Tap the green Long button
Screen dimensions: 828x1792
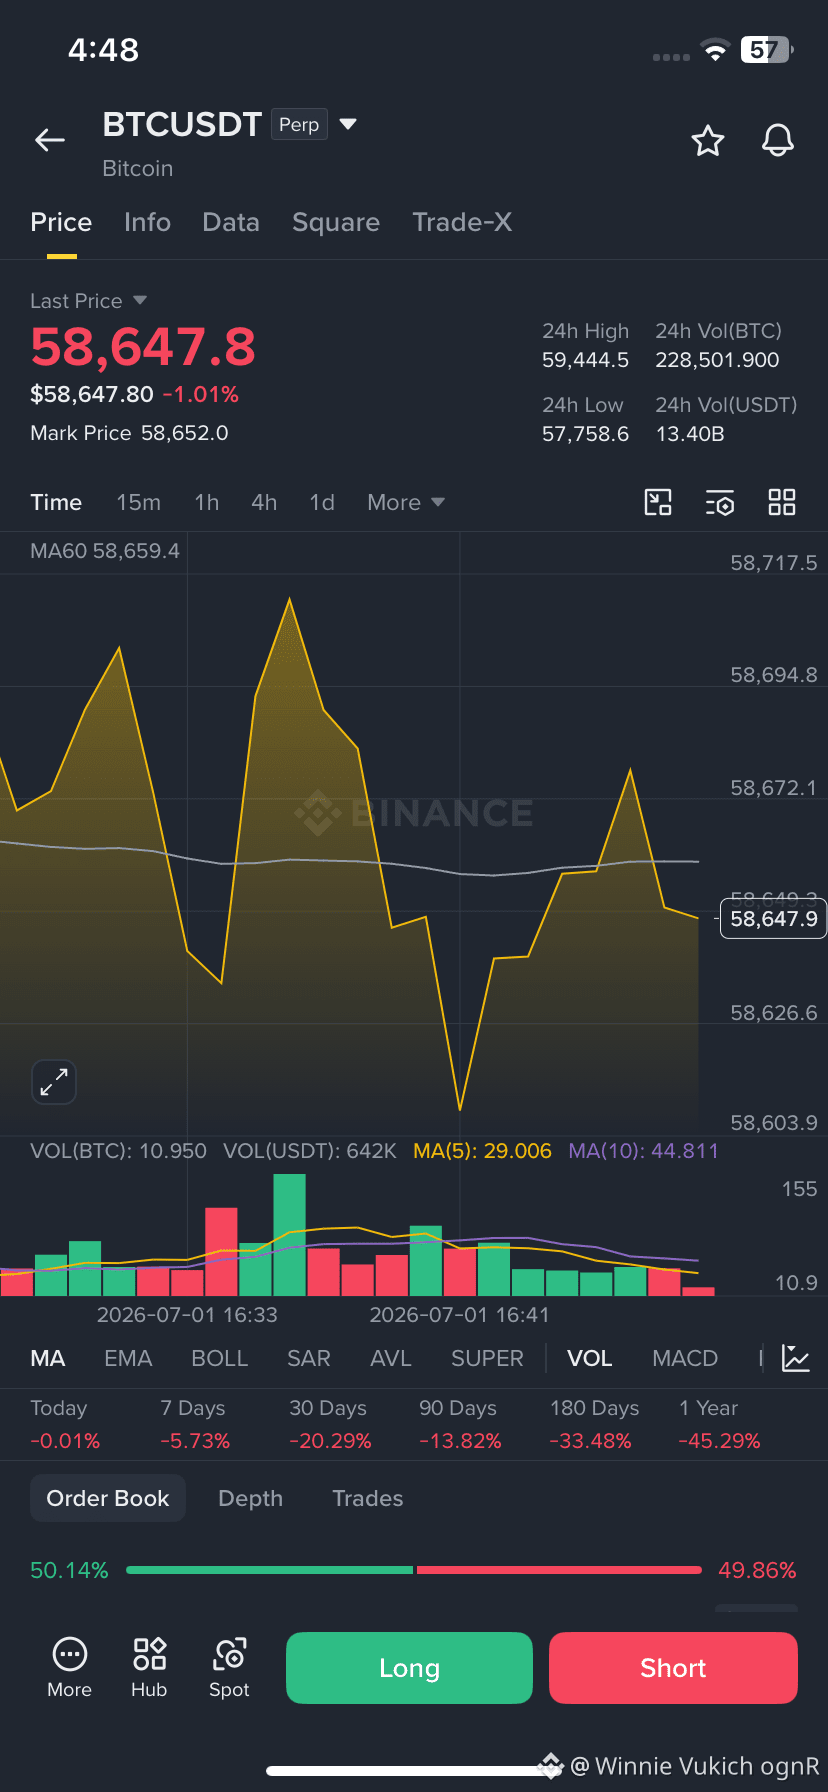409,1668
